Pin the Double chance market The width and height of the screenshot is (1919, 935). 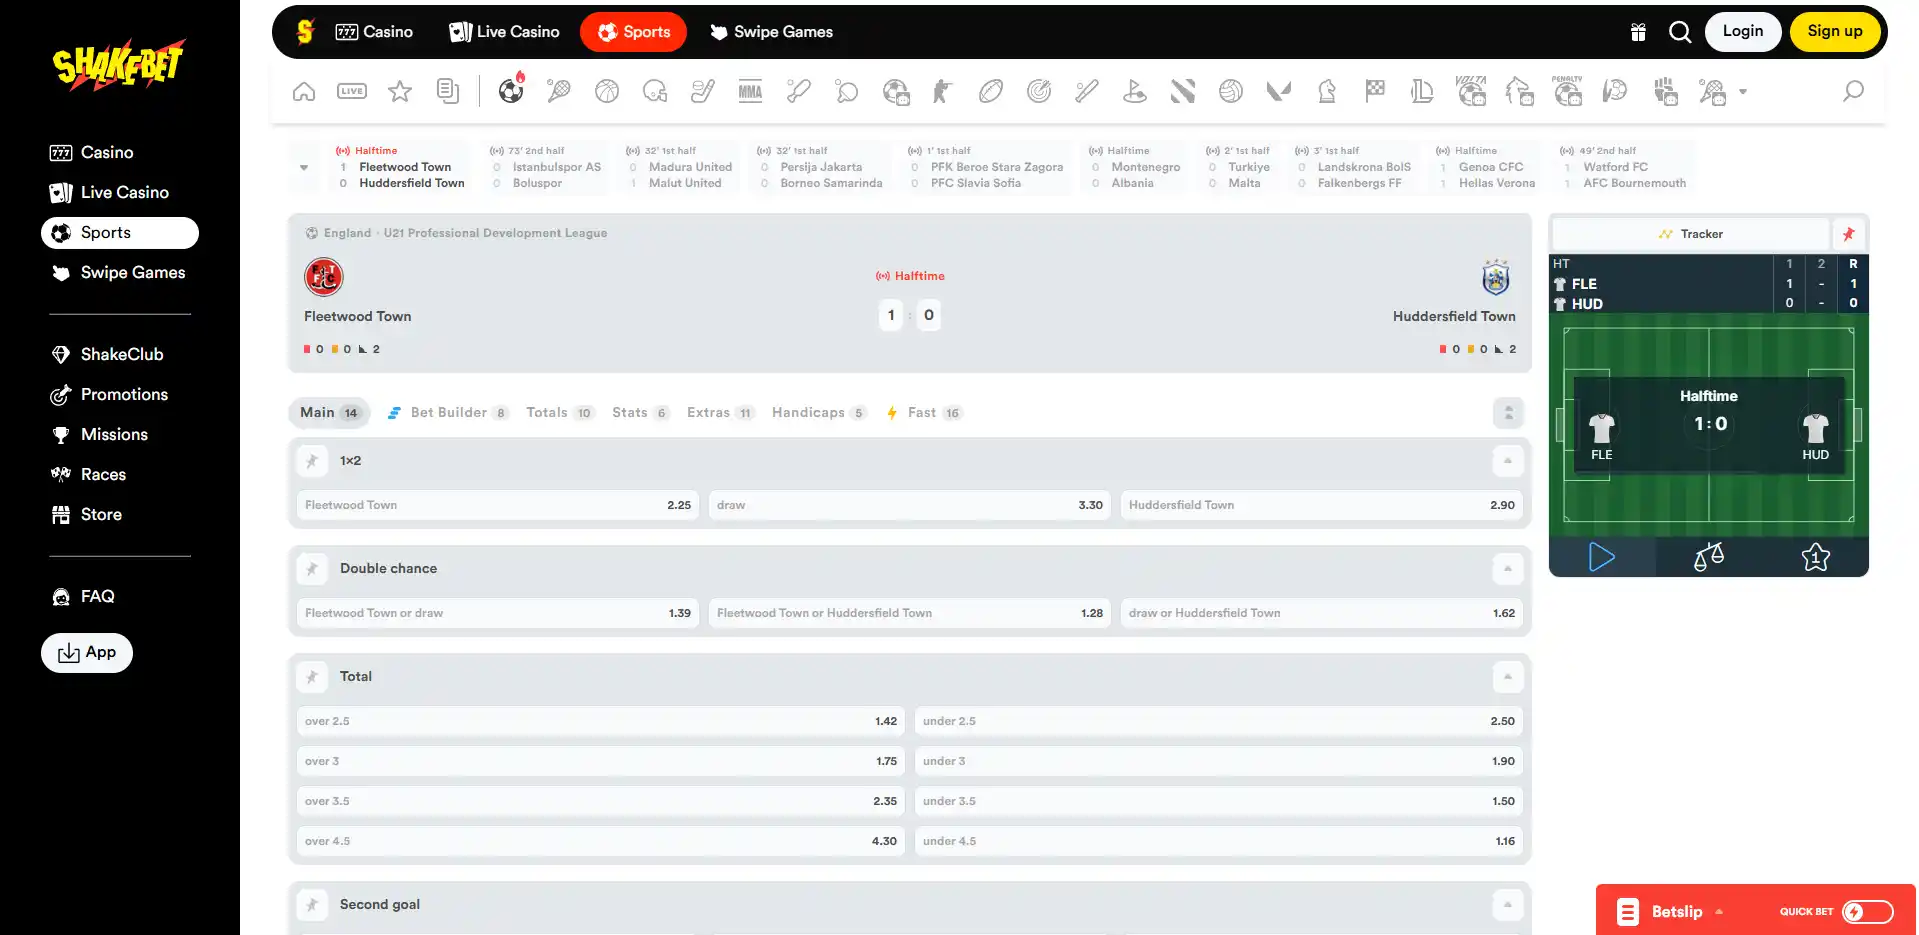312,569
